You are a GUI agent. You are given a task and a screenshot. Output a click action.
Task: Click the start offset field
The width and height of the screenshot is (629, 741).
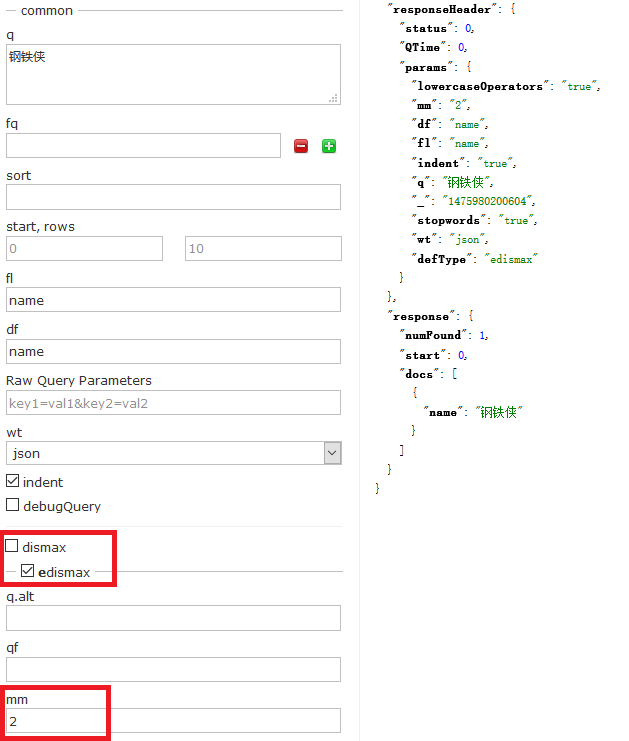tap(85, 249)
